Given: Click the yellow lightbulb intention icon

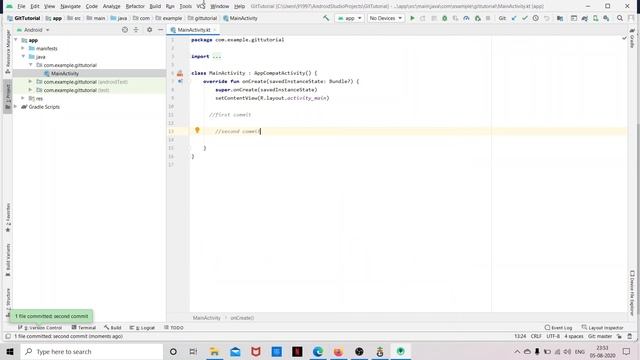Looking at the screenshot, I should click(197, 130).
